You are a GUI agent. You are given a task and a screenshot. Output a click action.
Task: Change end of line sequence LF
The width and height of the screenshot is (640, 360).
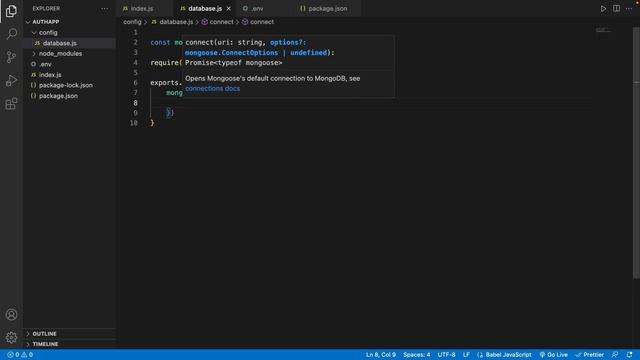[466, 355]
